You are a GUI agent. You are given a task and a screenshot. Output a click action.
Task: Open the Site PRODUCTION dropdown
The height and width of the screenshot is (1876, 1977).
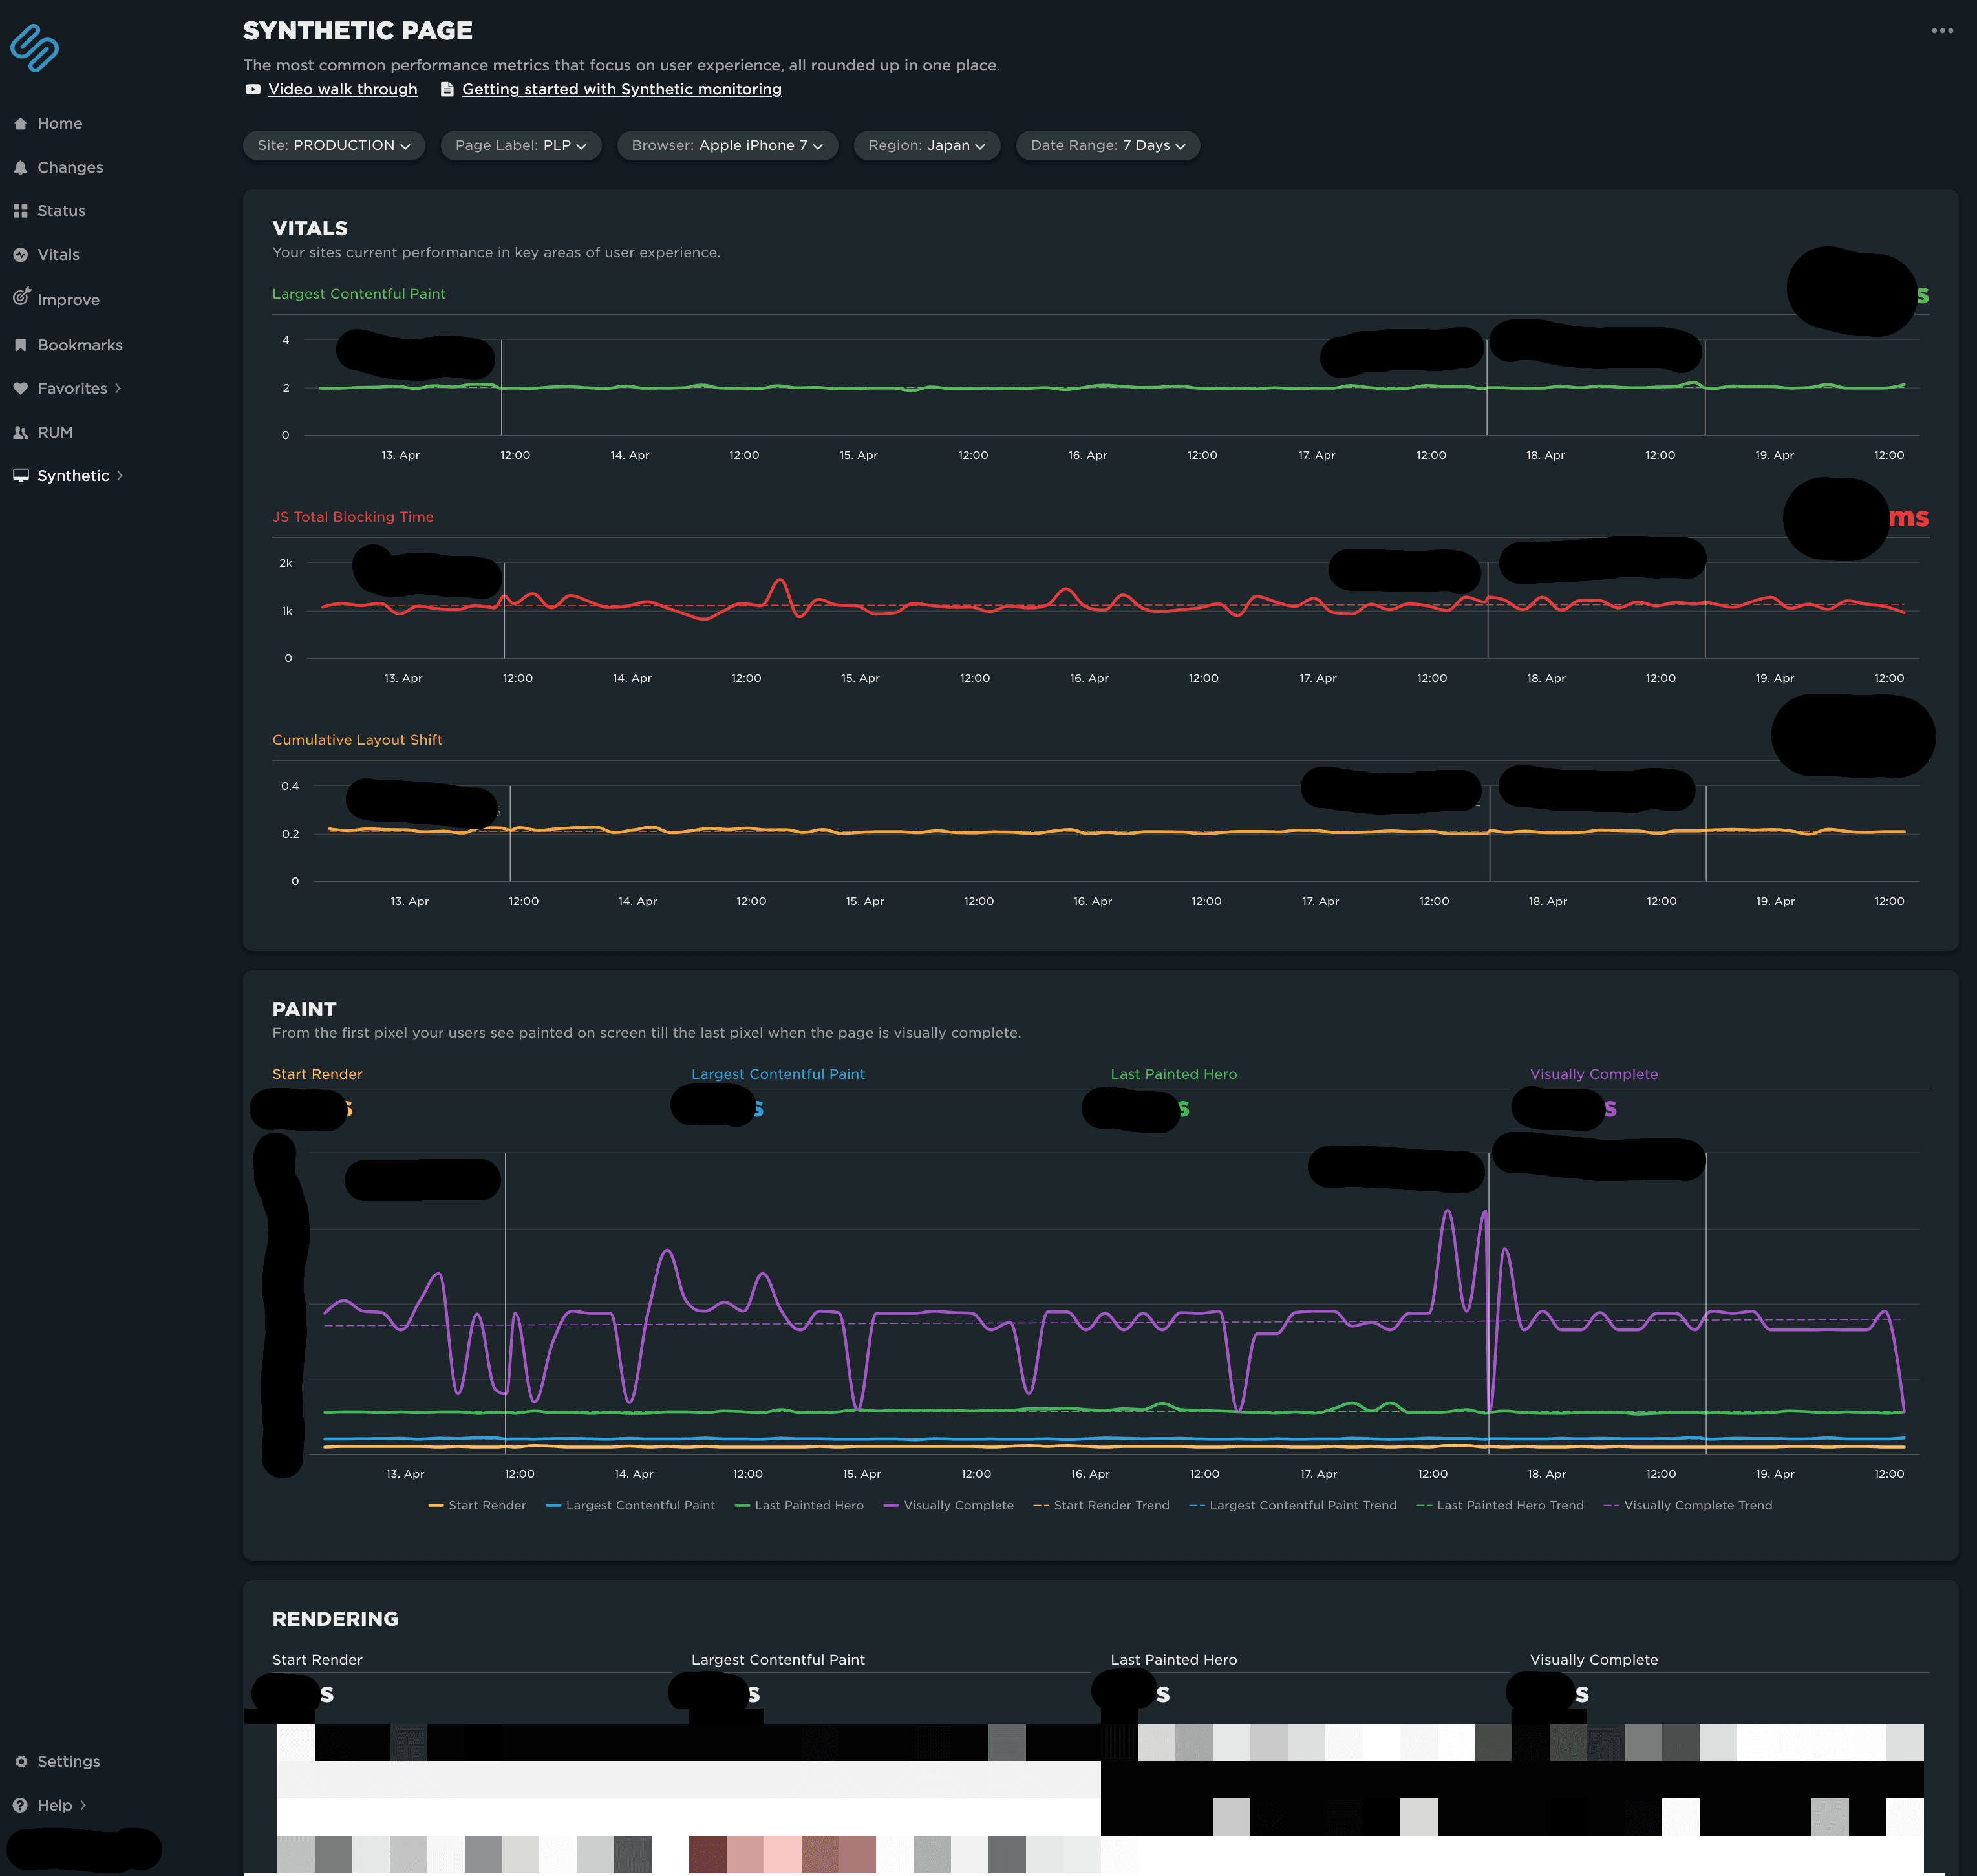point(333,145)
